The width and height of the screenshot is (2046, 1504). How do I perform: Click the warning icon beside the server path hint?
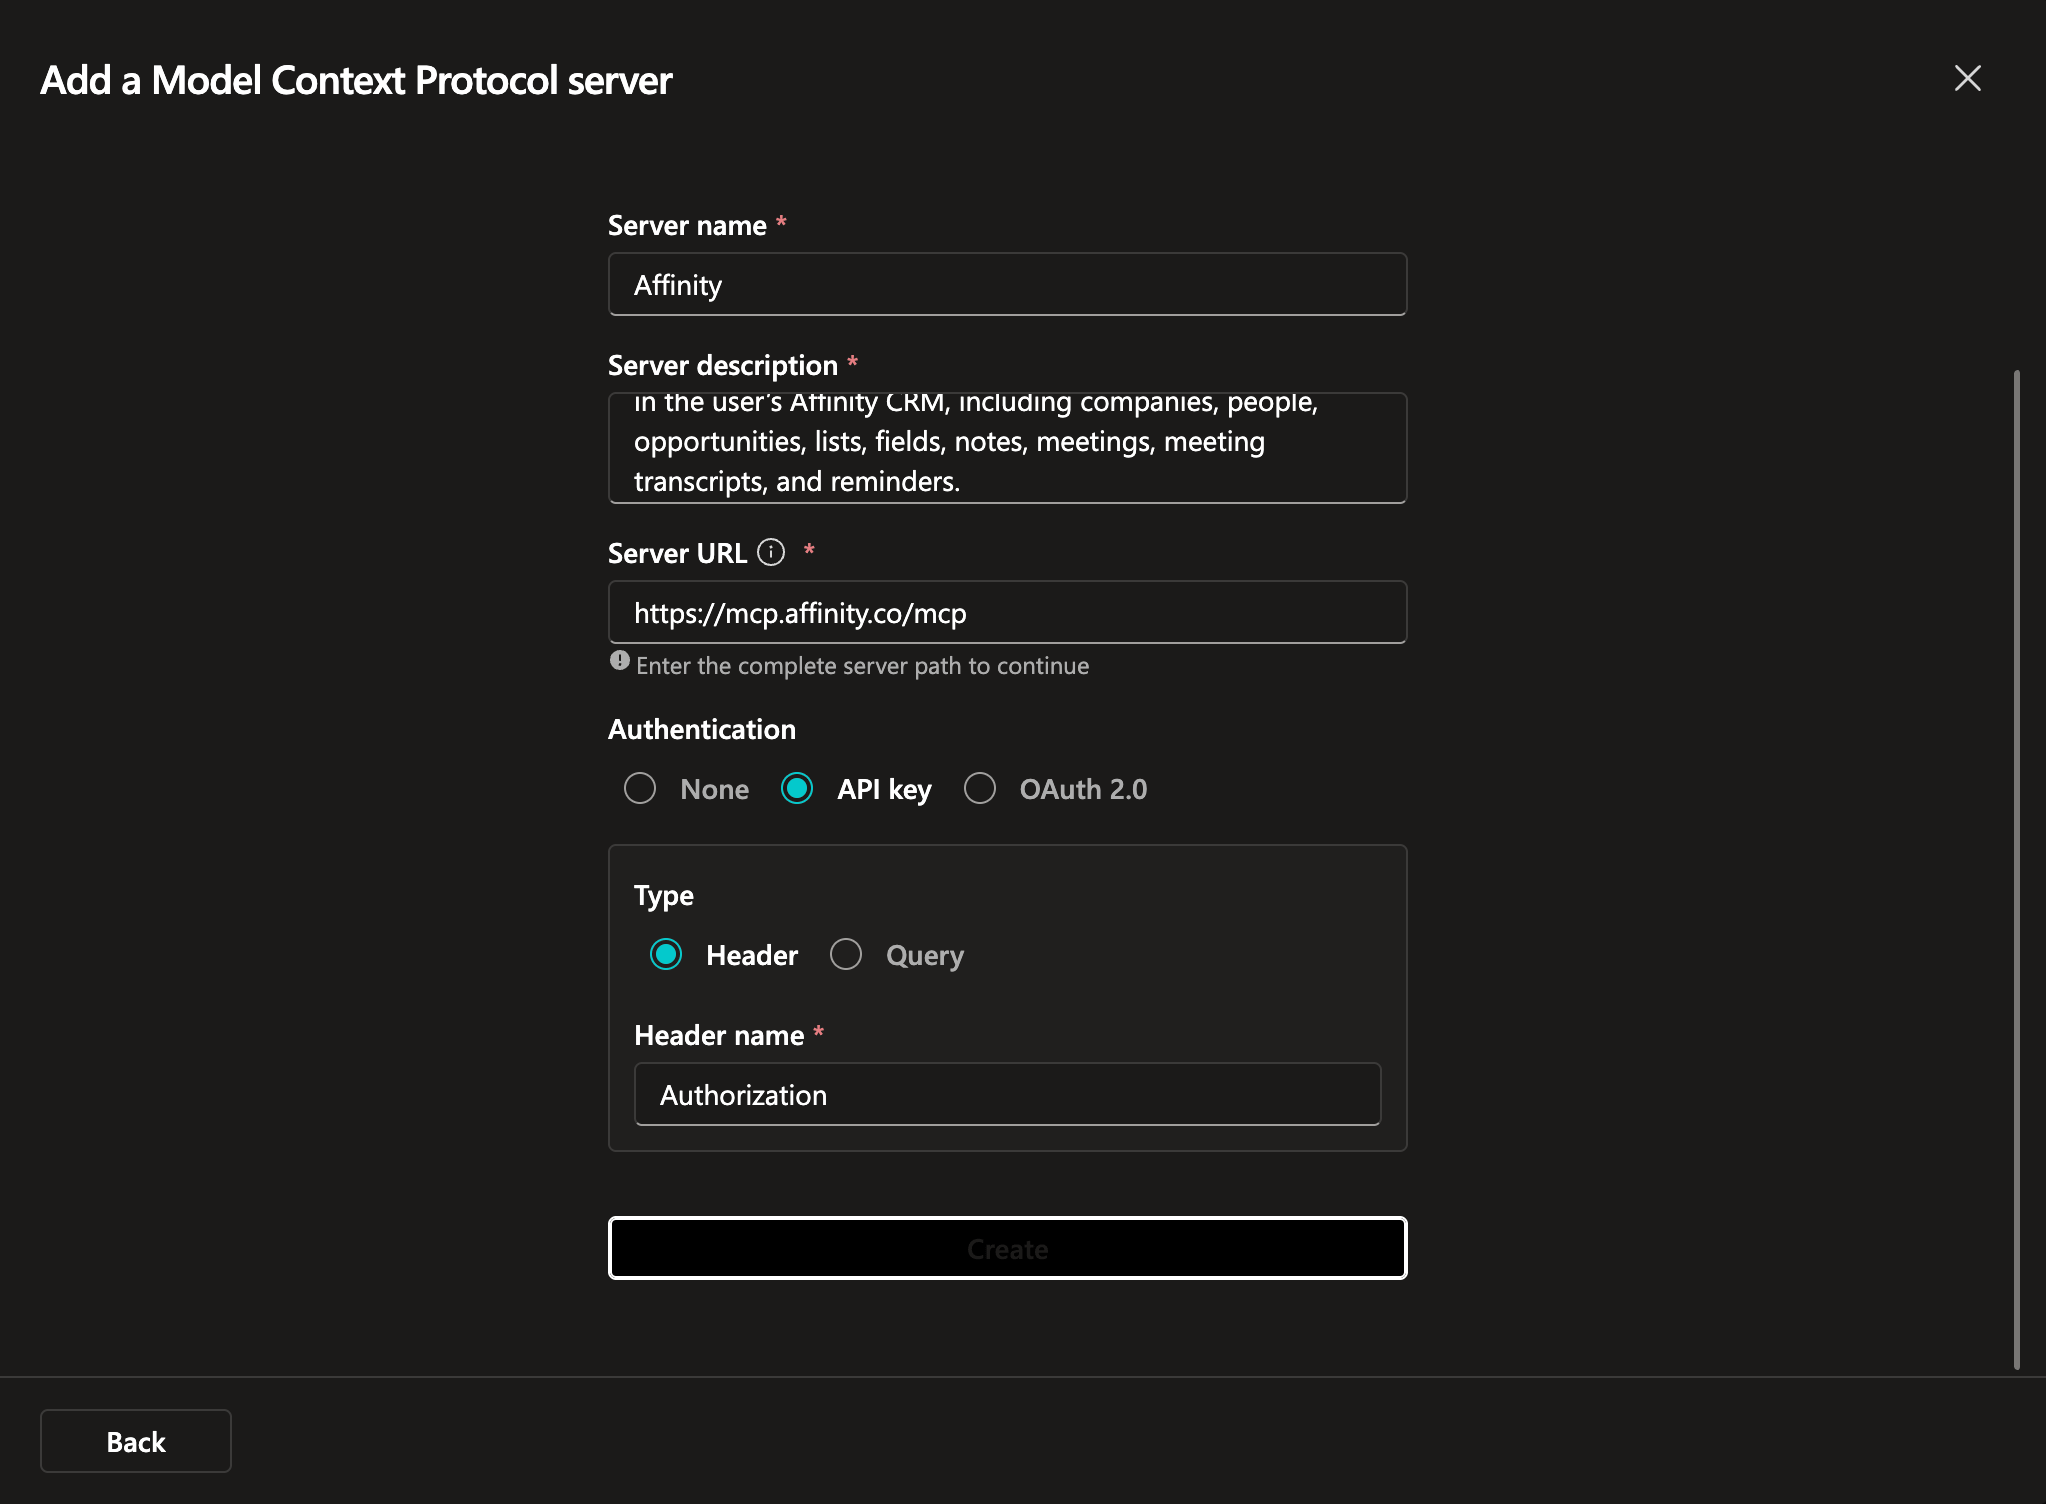[620, 661]
